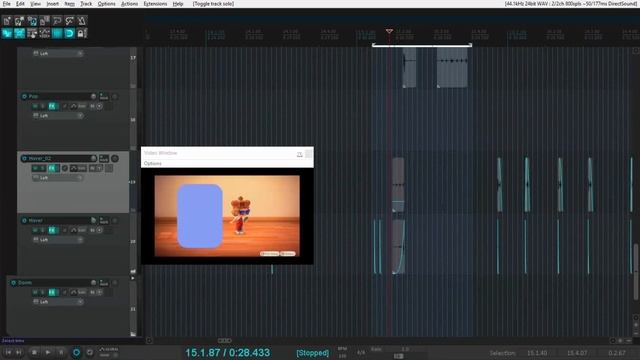Click envelope/trim button on Boom track

[78, 292]
